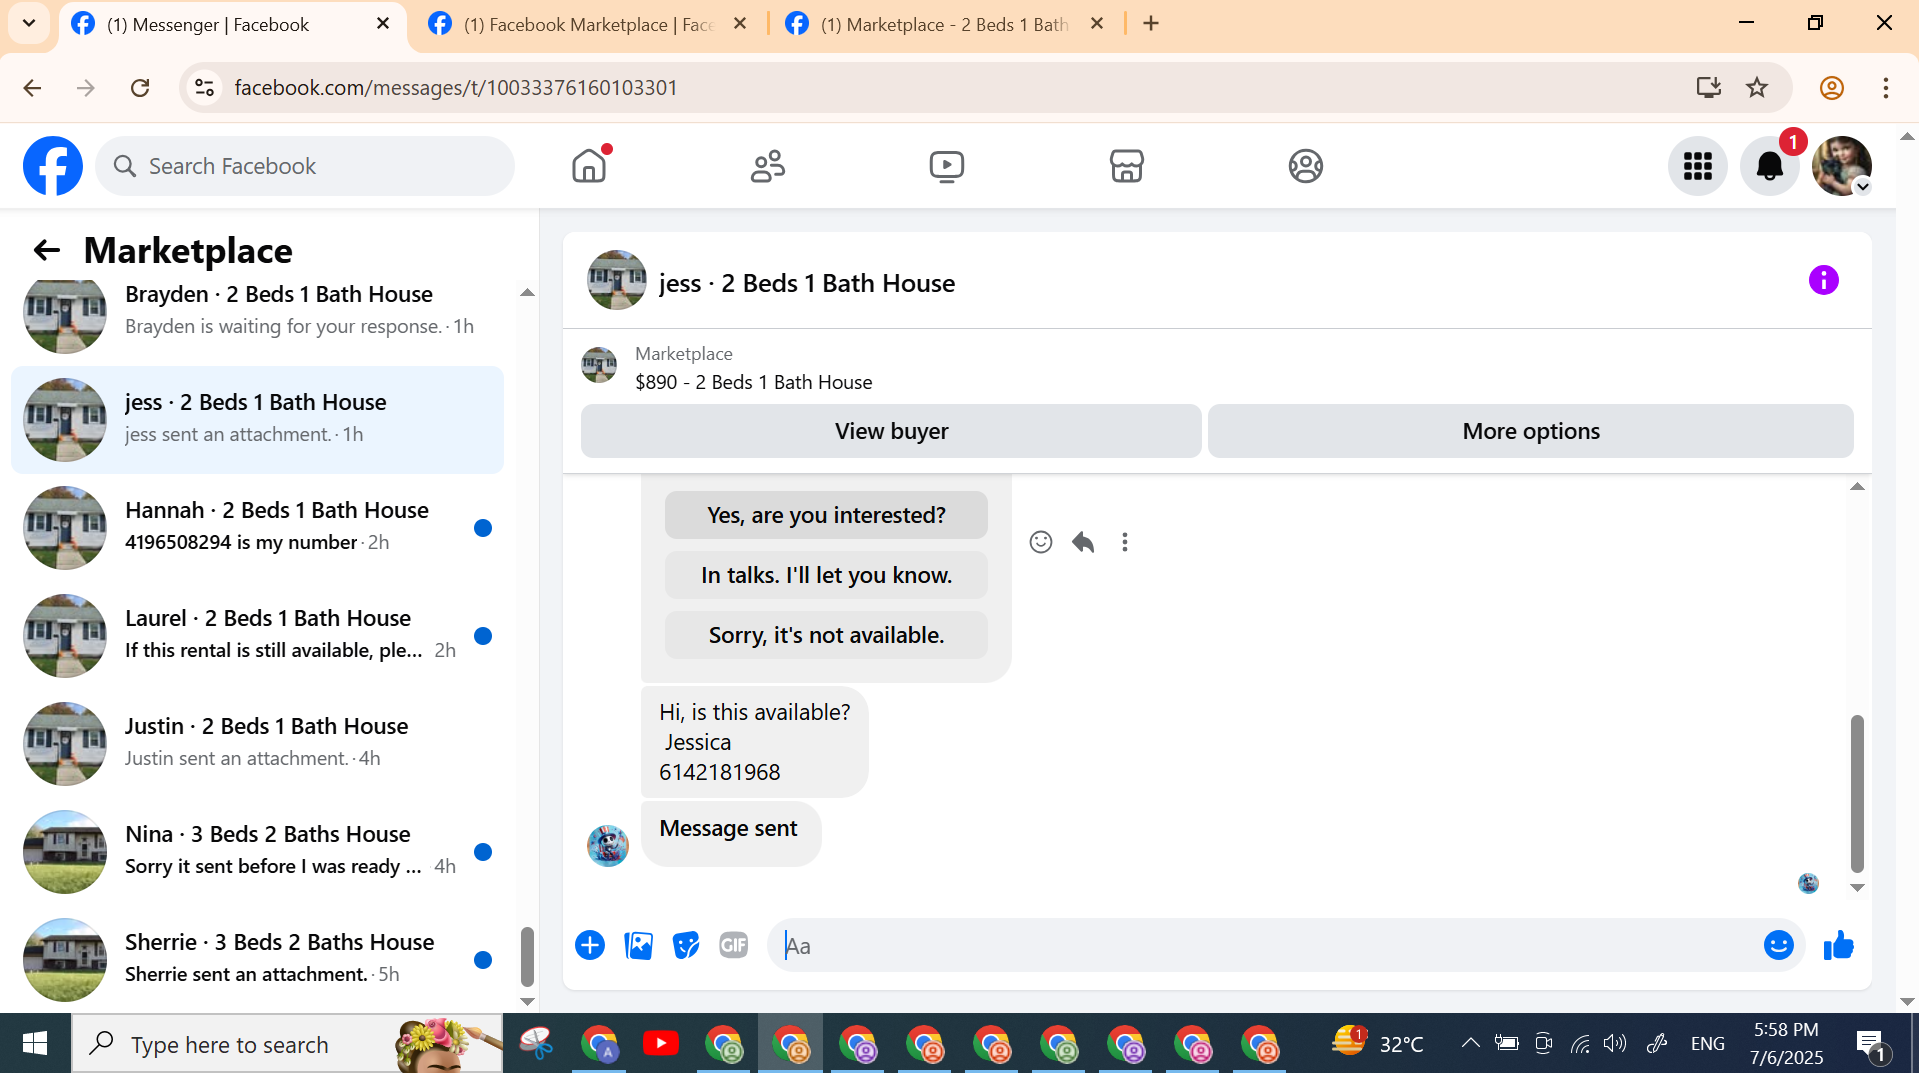Screen dimensions: 1919x1073
Task: Open the notifications bell icon
Action: [1770, 166]
